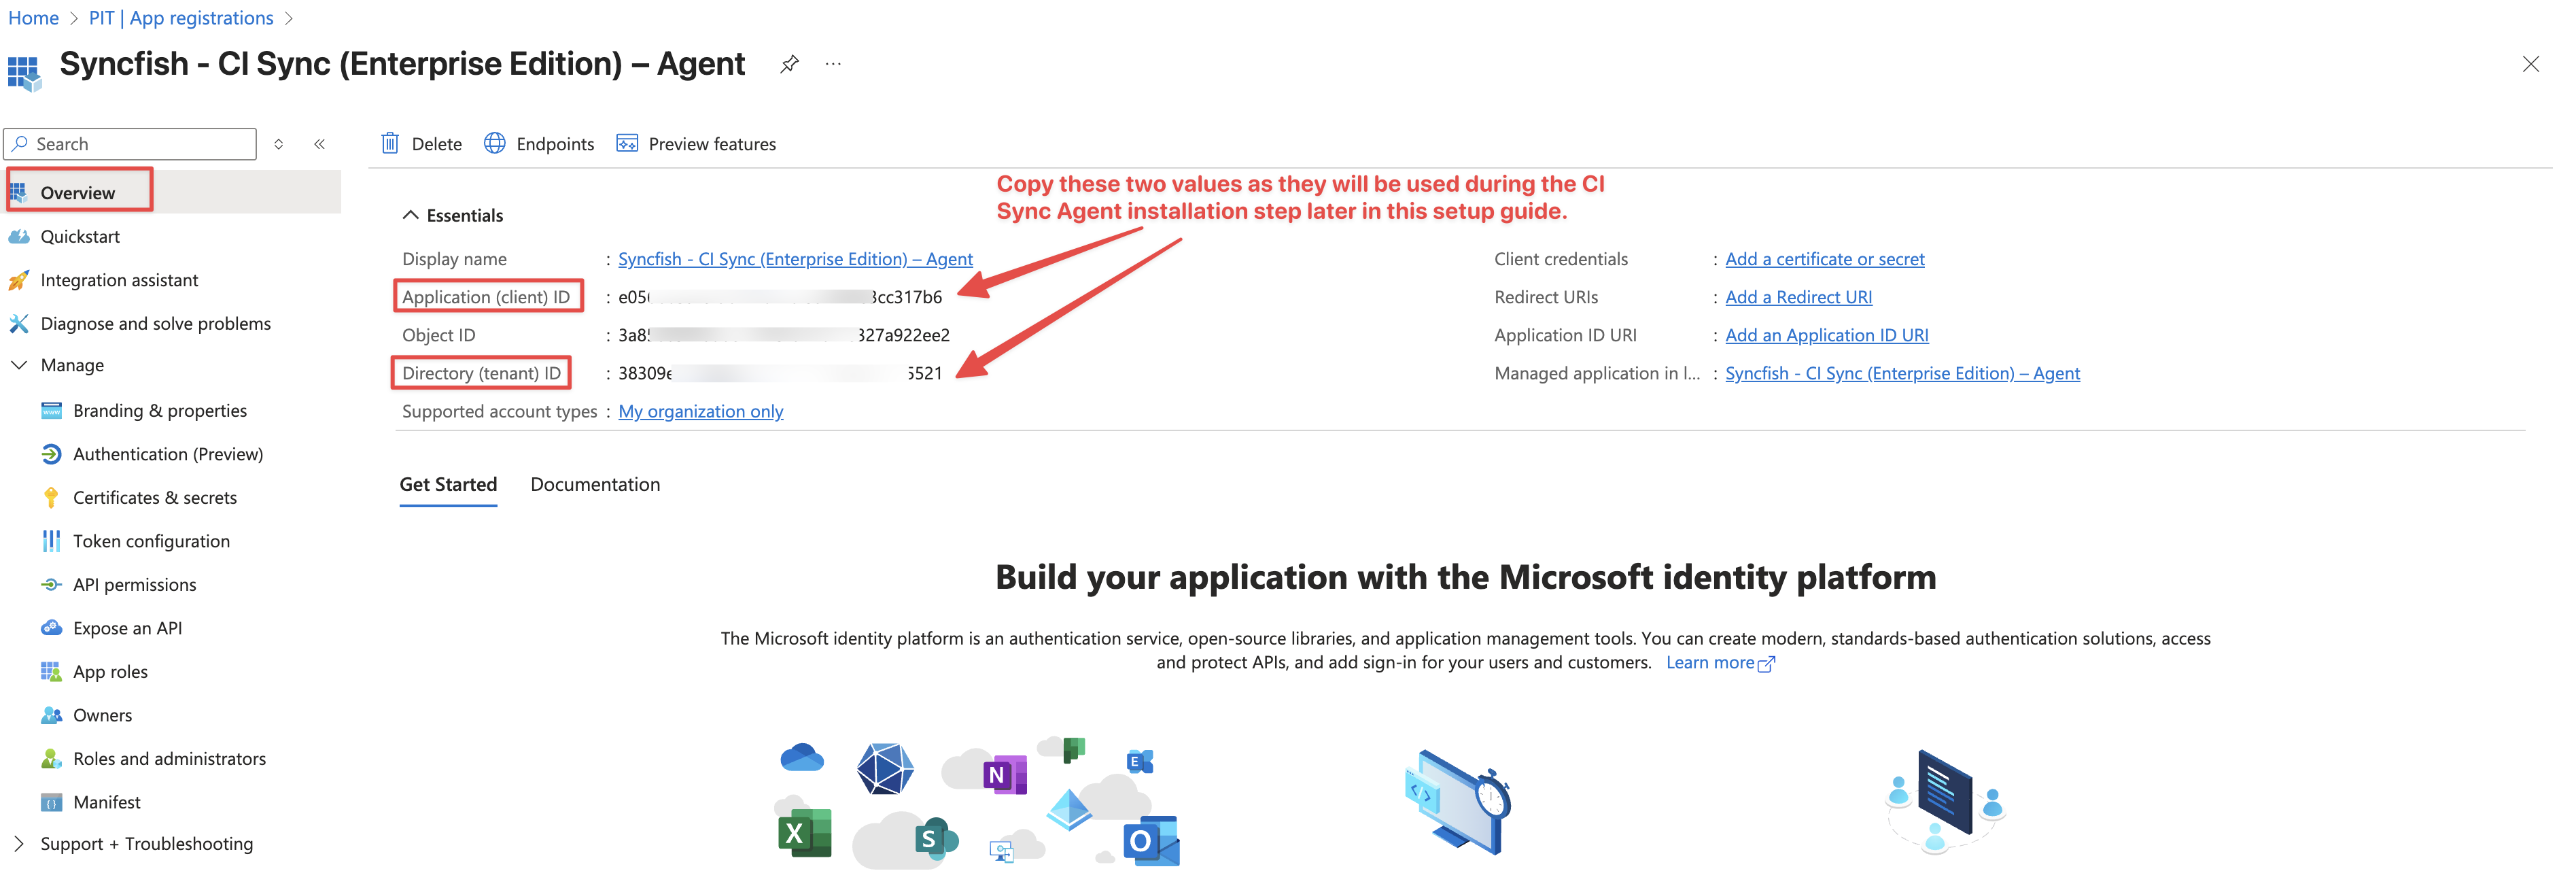Image resolution: width=2576 pixels, height=888 pixels.
Task: Focus the sidebar Search field
Action: pyautogui.click(x=130, y=144)
